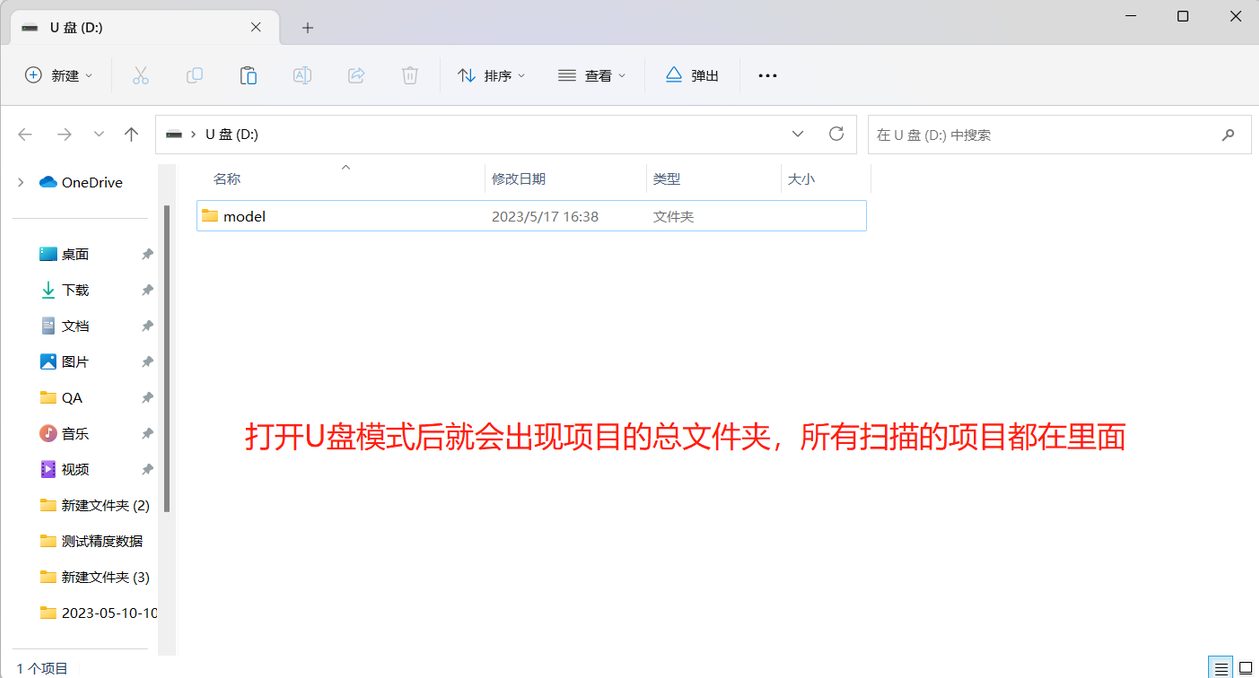Screen dimensions: 1259x678
Task: Sort by 类型 column header
Action: point(666,179)
